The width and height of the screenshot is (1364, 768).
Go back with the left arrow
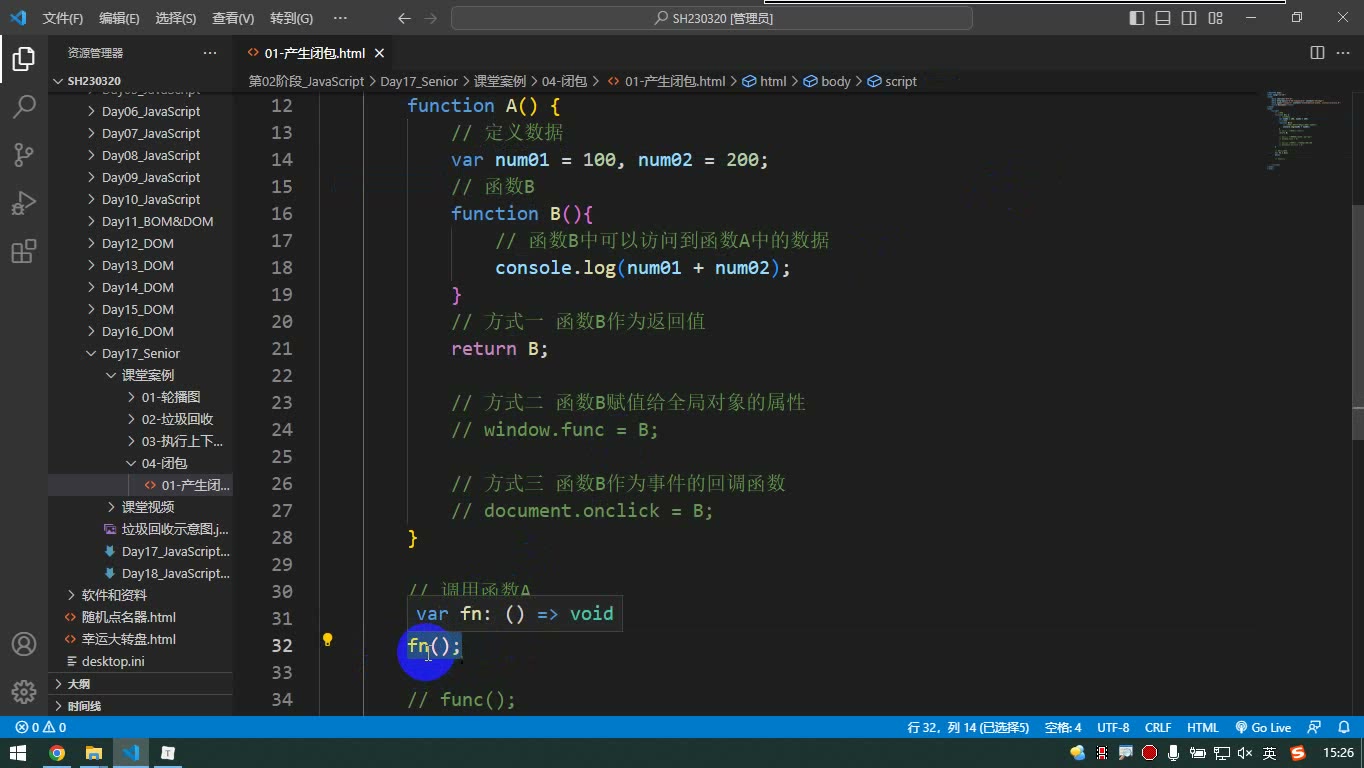click(x=404, y=18)
